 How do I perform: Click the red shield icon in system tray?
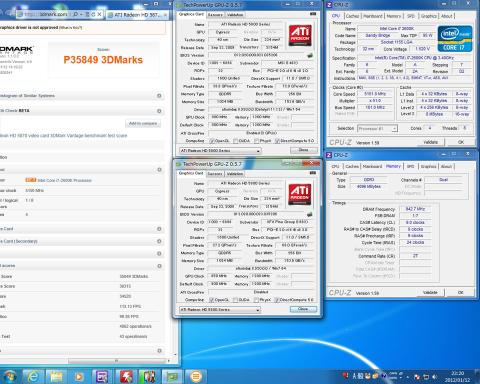coord(346,376)
